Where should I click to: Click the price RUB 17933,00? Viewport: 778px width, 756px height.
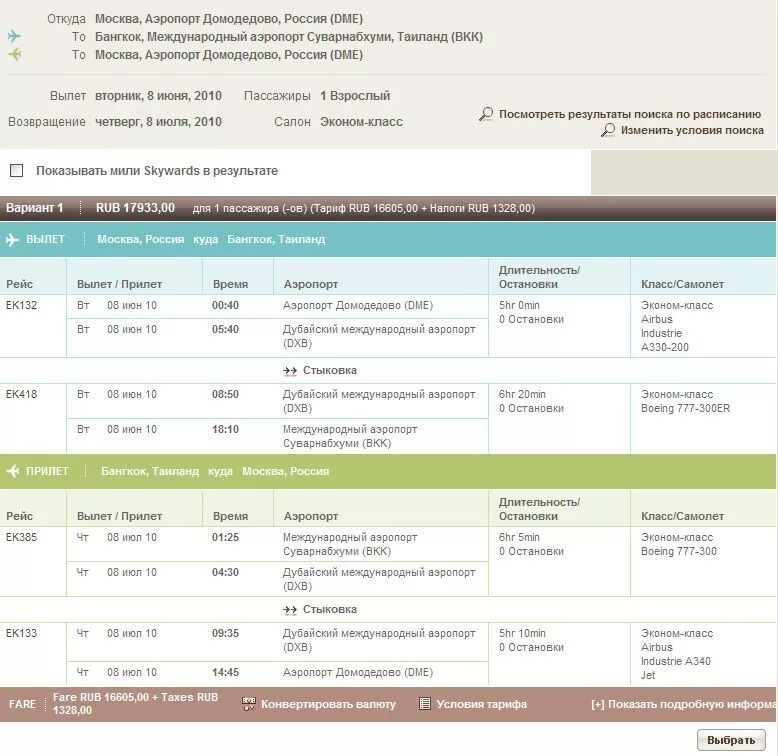click(x=135, y=208)
